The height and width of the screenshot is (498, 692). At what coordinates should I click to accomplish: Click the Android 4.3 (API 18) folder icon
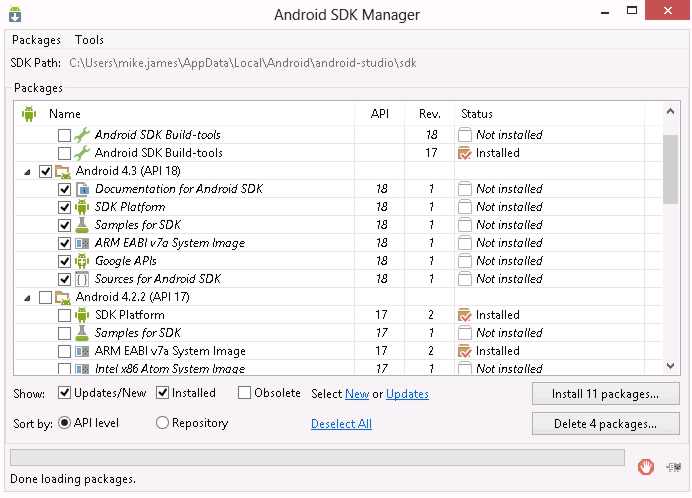point(63,171)
